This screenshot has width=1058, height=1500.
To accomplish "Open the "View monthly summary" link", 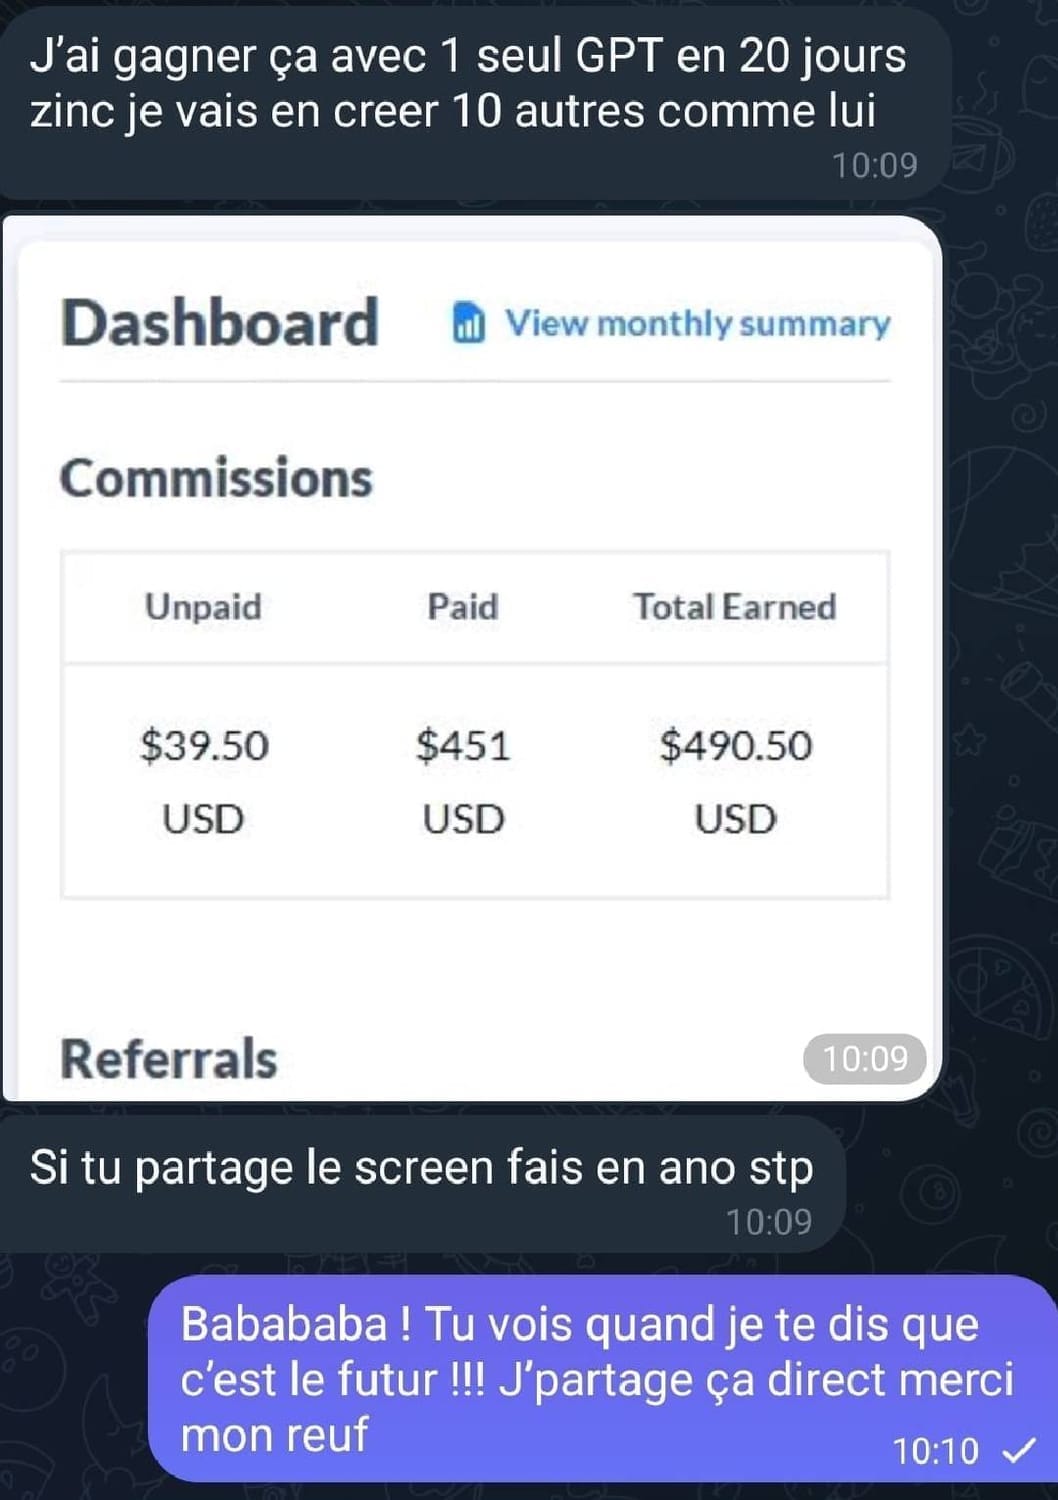I will click(697, 323).
